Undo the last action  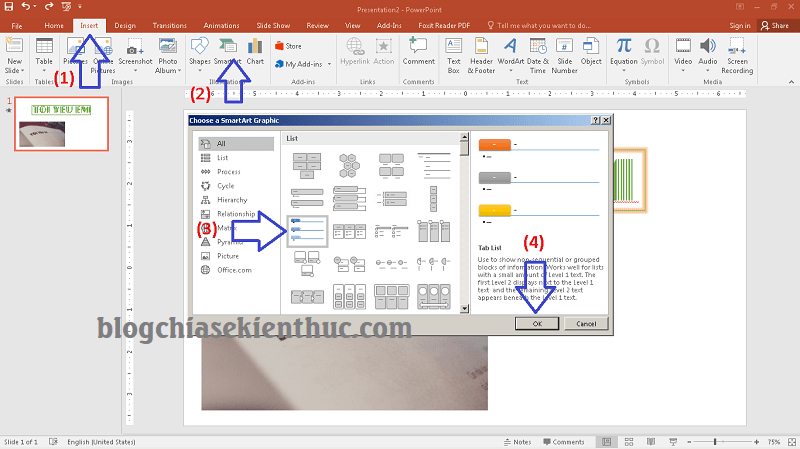coord(25,7)
